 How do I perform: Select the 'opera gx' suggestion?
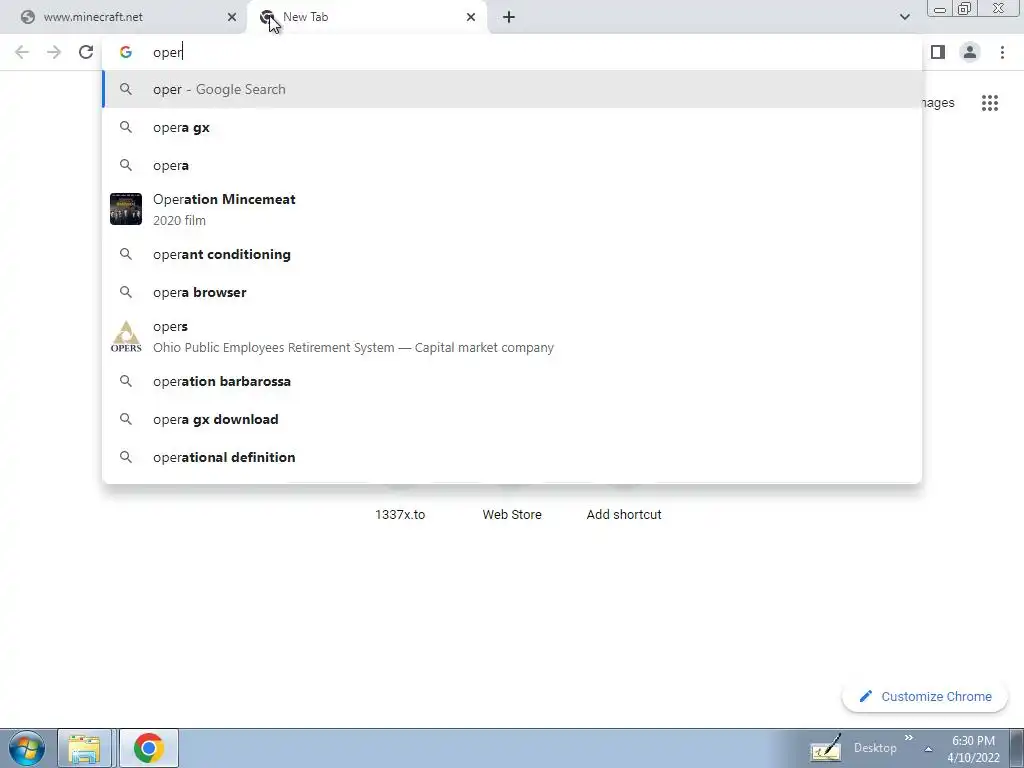tap(512, 127)
